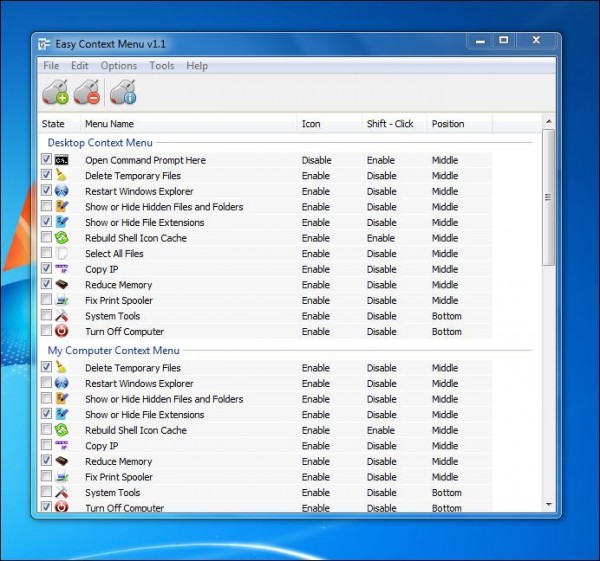
Task: Uncheck the Desktop Copy IP checkbox
Action: click(x=46, y=268)
